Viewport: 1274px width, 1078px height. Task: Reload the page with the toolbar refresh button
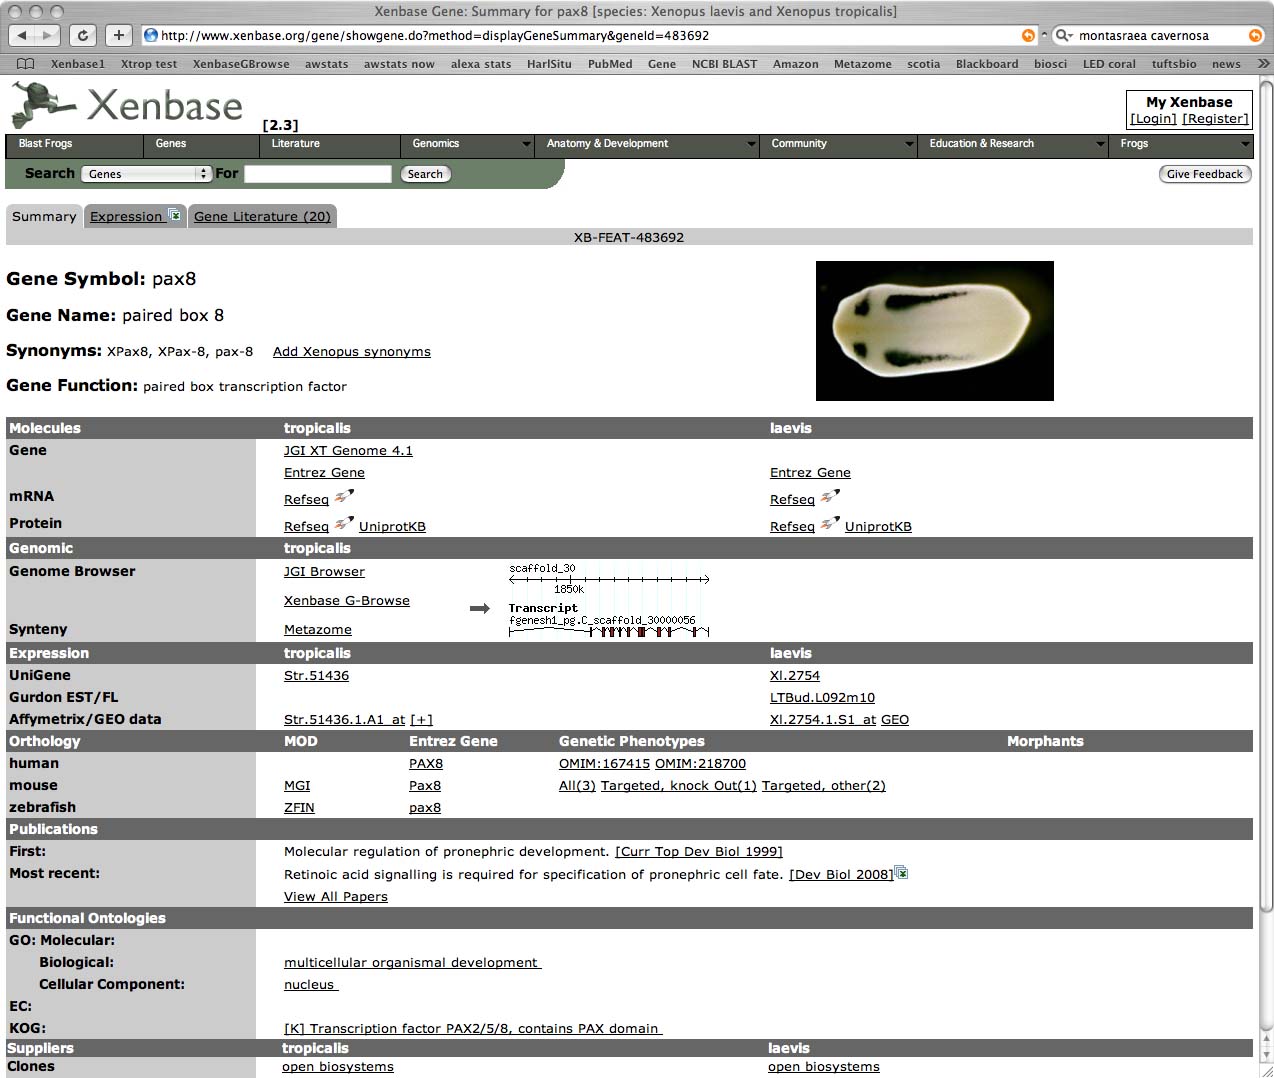pos(83,35)
